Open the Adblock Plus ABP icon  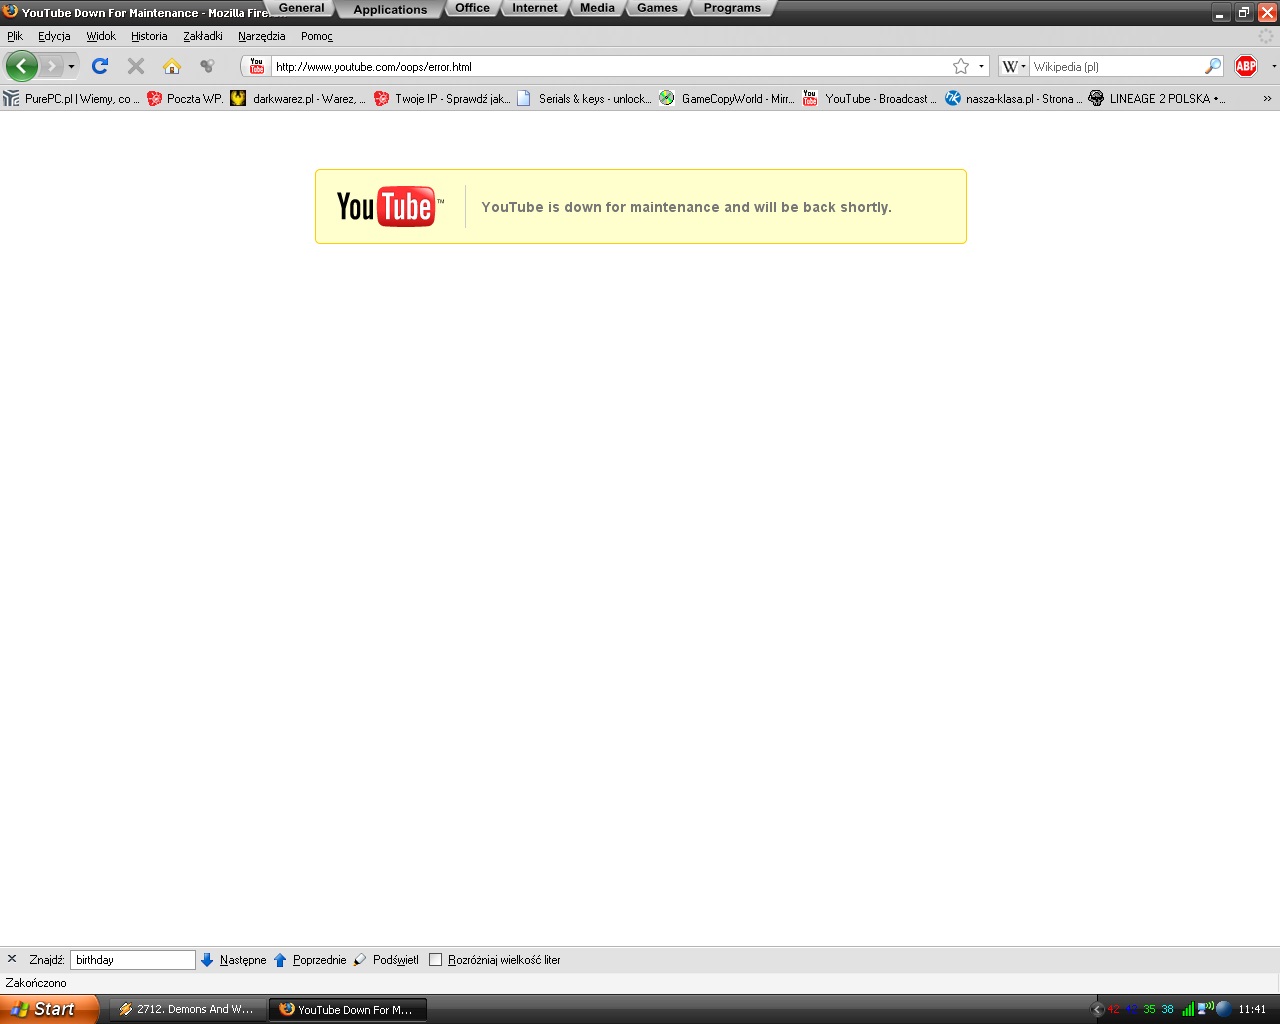(x=1246, y=67)
